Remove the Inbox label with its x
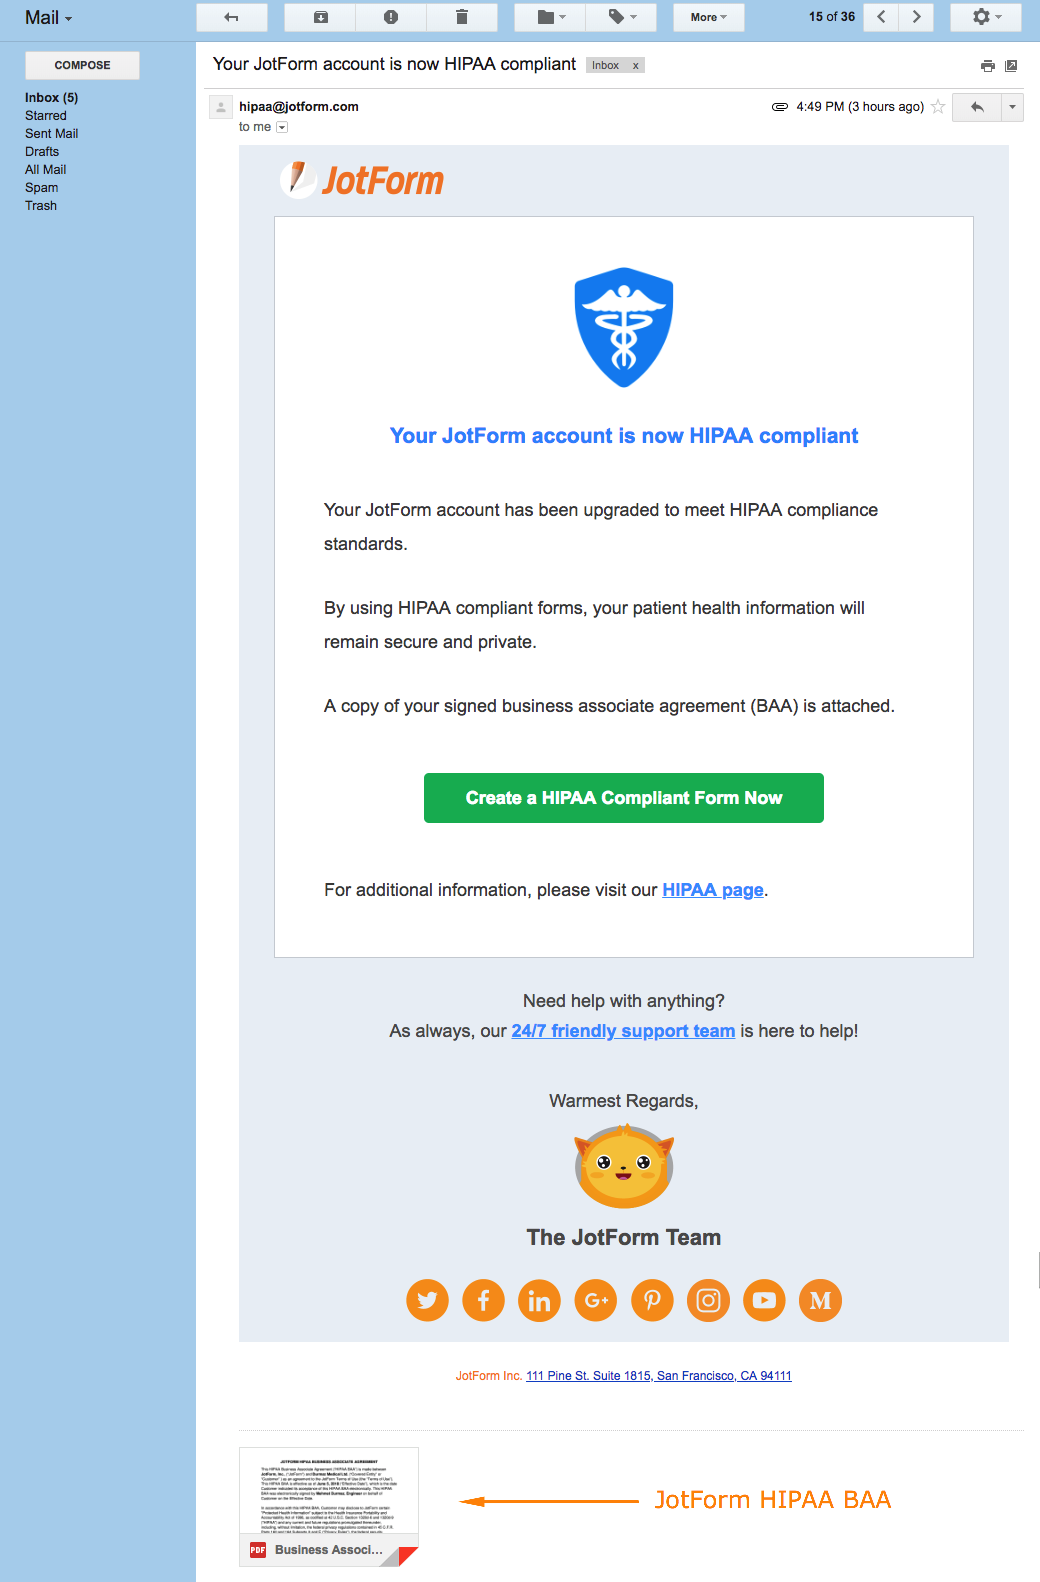The height and width of the screenshot is (1582, 1040). pyautogui.click(x=635, y=66)
